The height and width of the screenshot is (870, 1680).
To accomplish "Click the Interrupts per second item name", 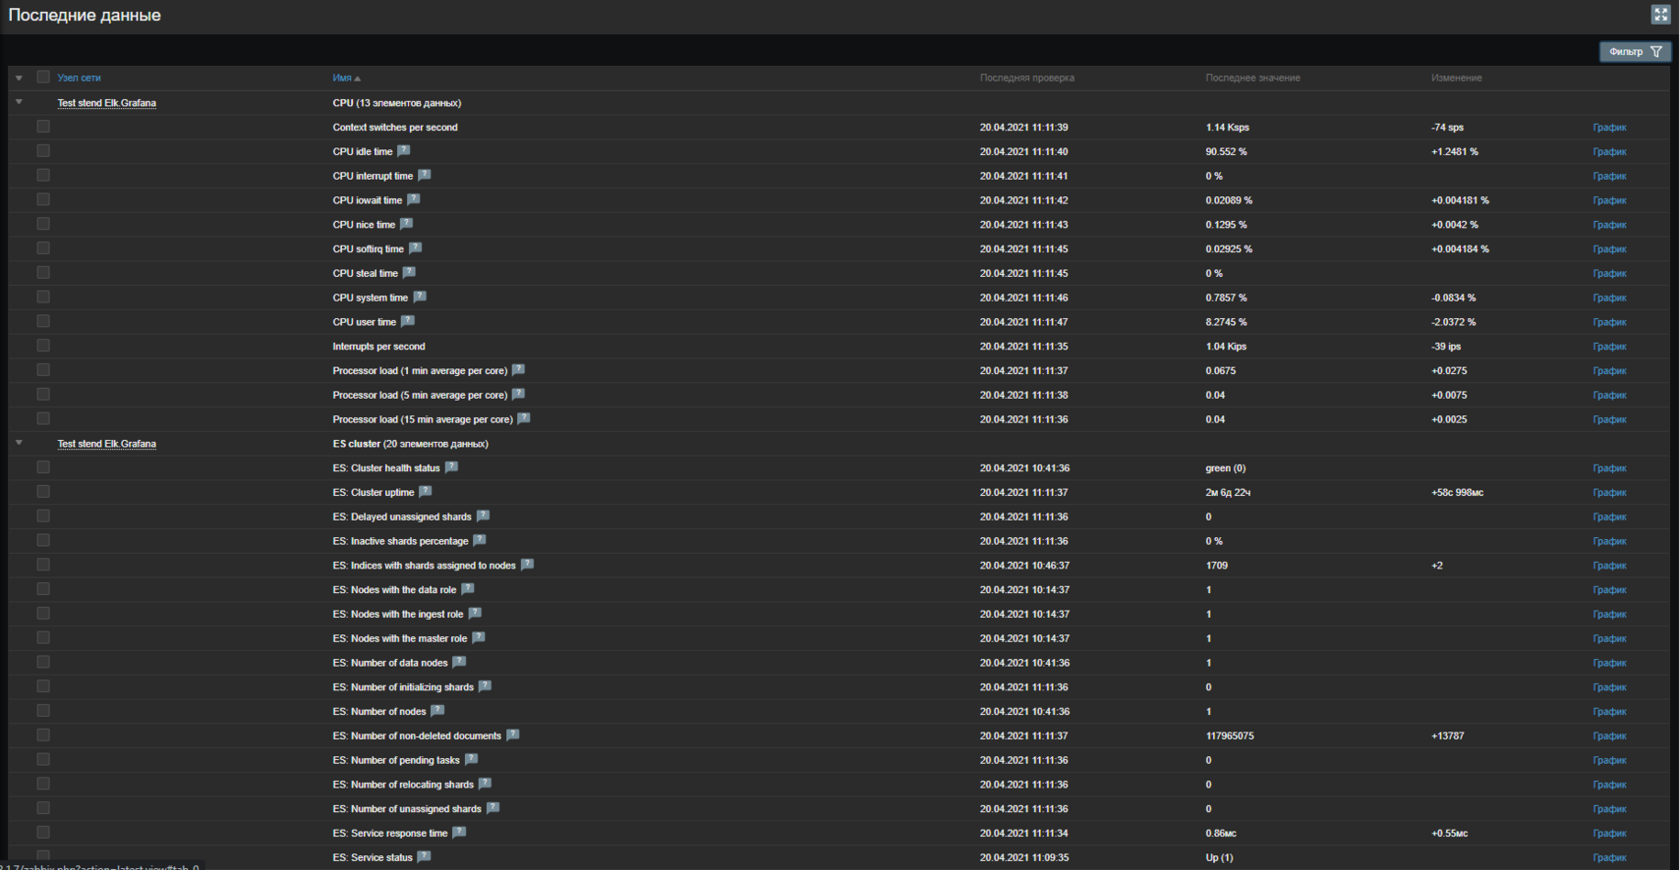I will tap(379, 346).
